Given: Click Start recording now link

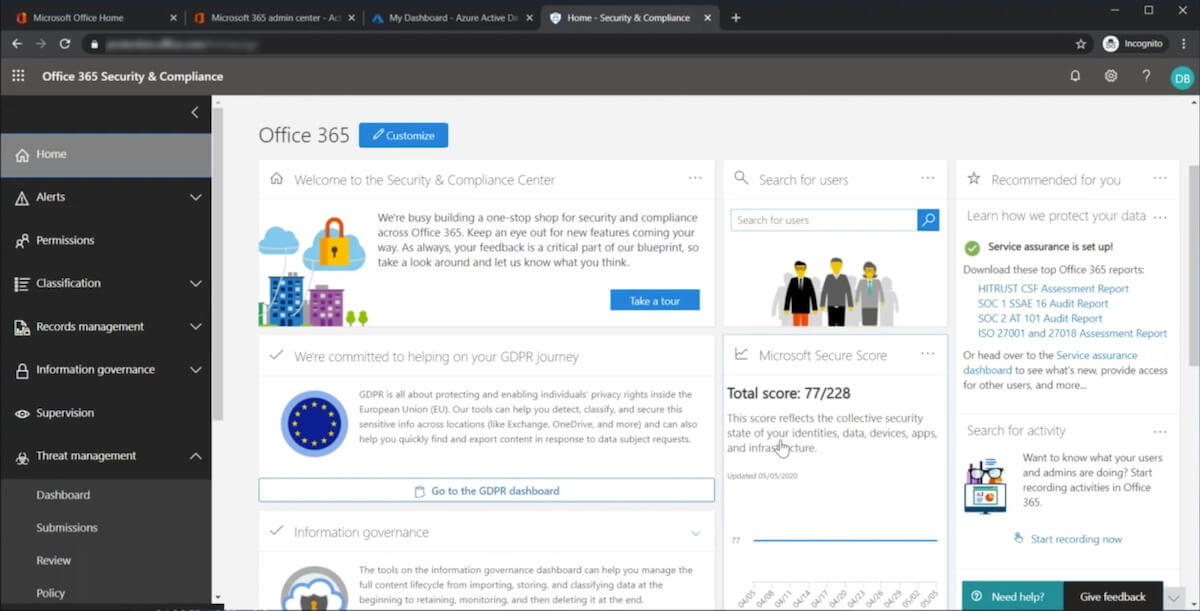Looking at the screenshot, I should point(1076,539).
